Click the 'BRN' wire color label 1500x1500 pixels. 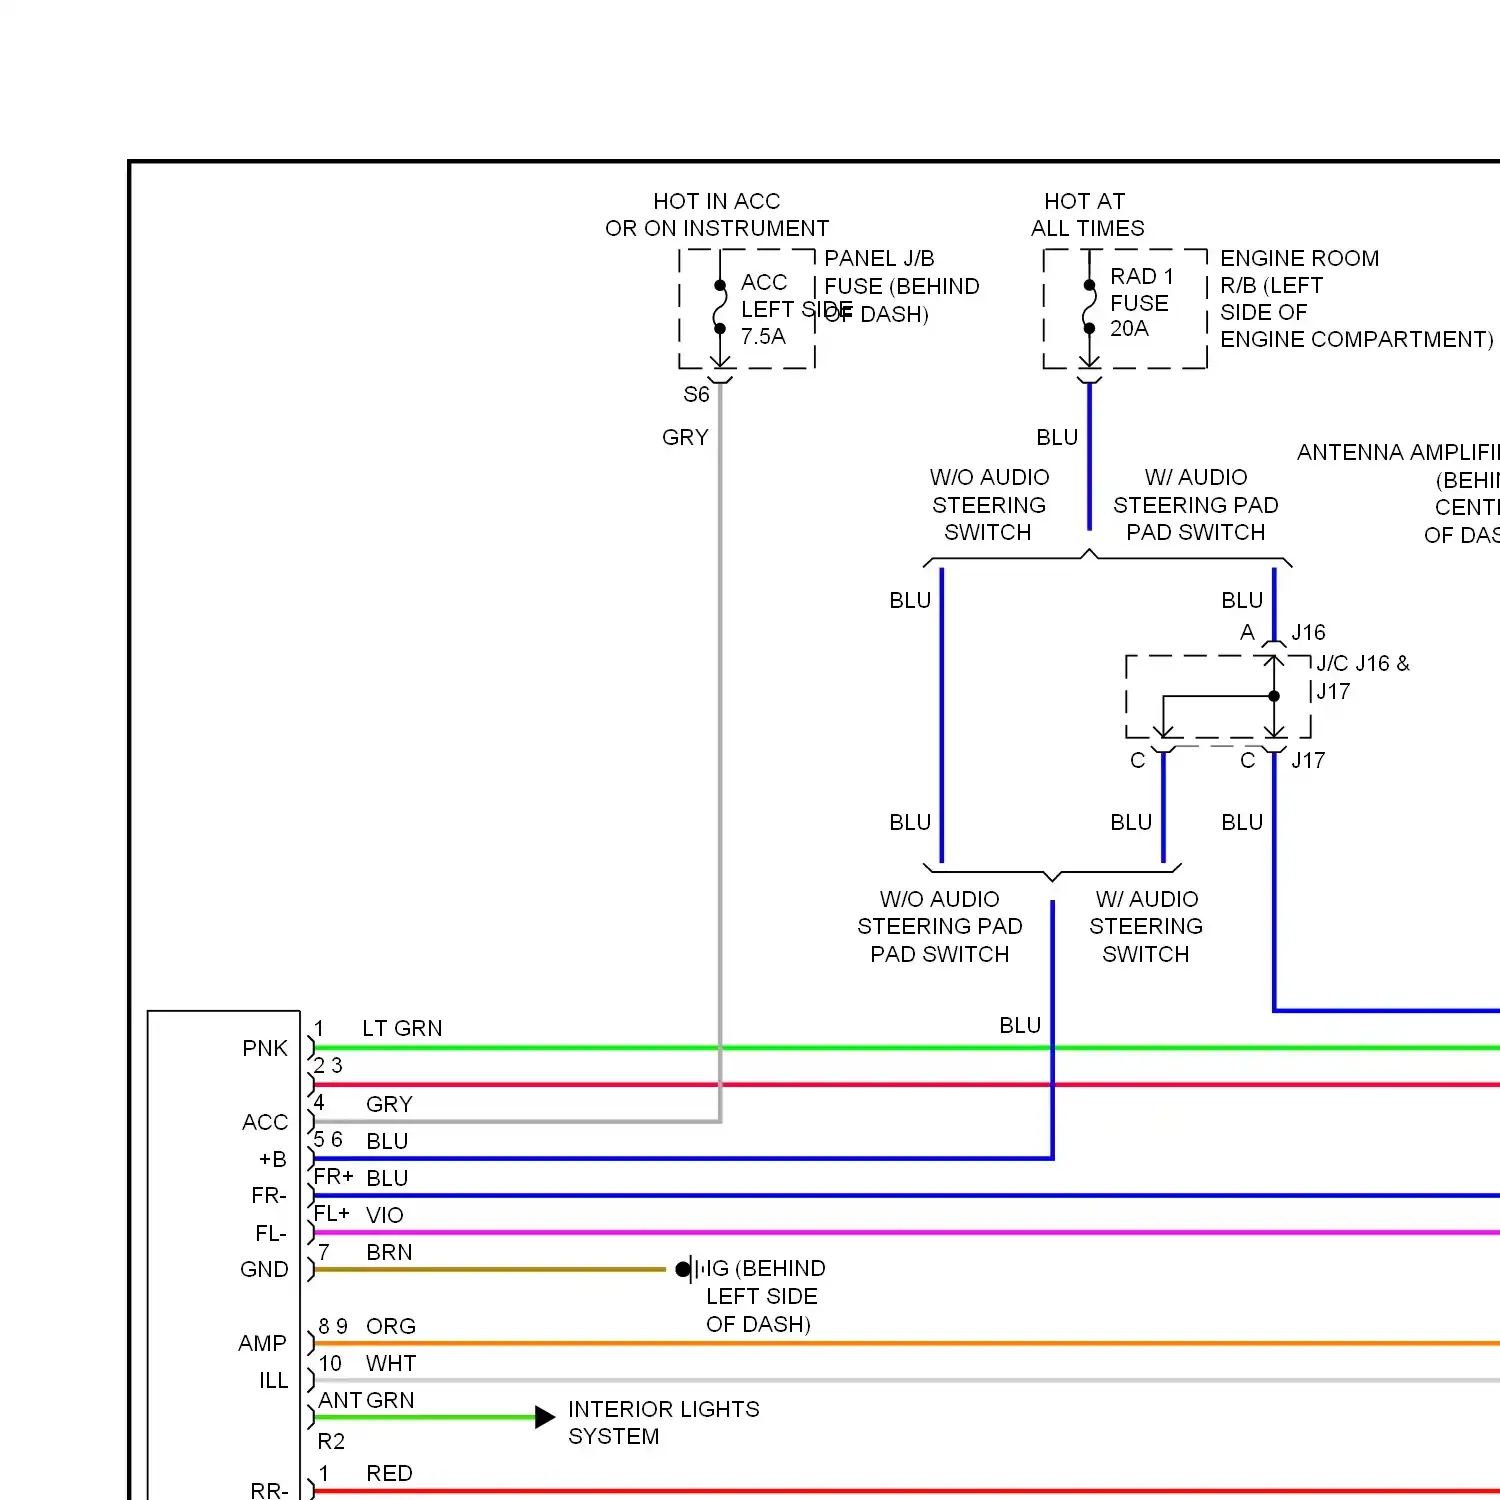[389, 1253]
